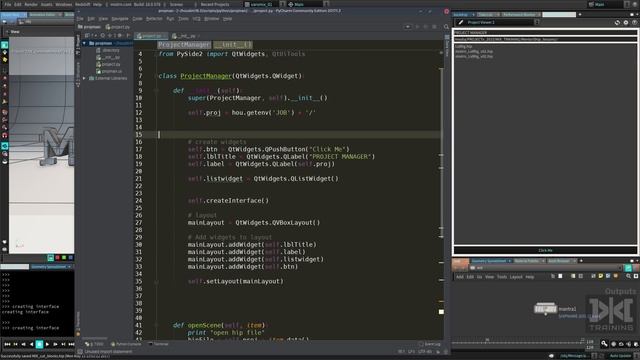Select project.py in the project tree
This screenshot has width=640, height=360.
[x=109, y=64]
